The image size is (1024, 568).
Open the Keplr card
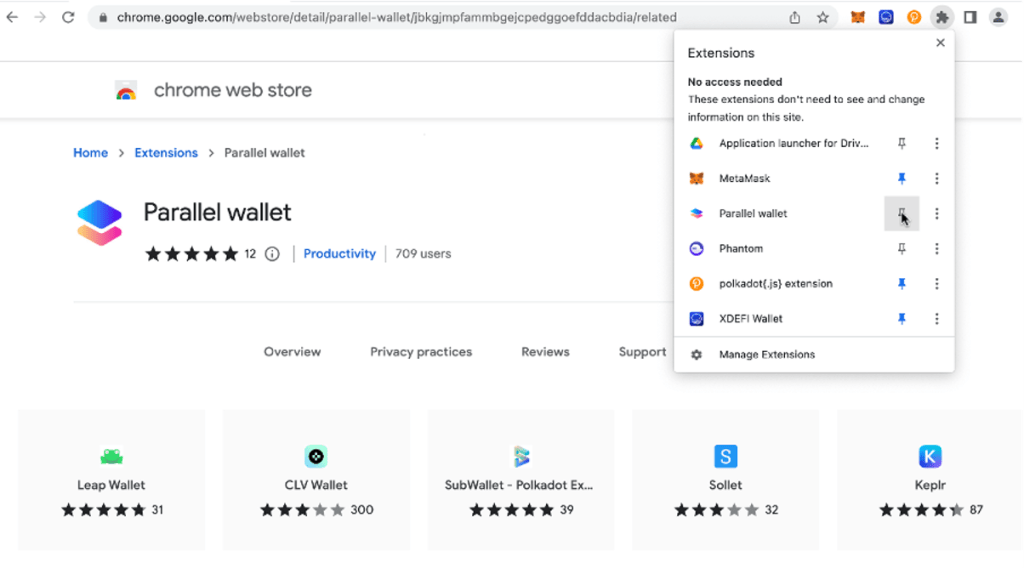tap(930, 480)
